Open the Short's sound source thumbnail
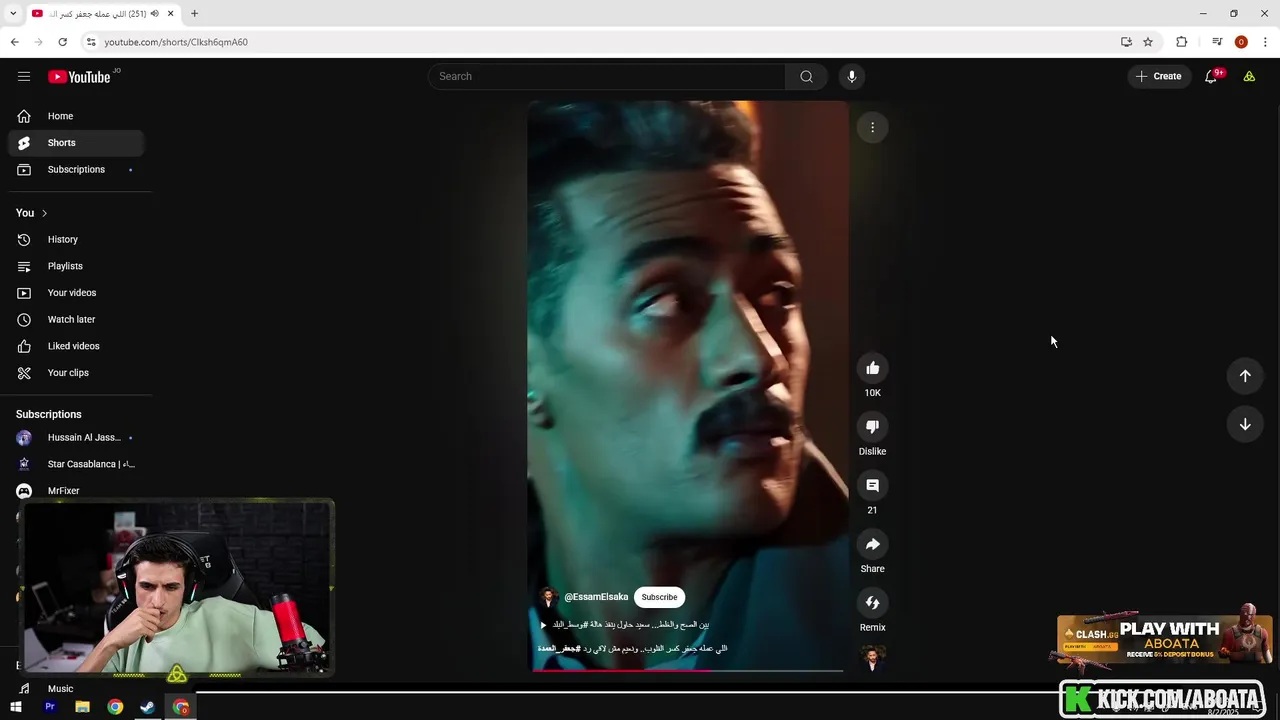Screen dimensions: 1280x720 pyautogui.click(x=872, y=658)
